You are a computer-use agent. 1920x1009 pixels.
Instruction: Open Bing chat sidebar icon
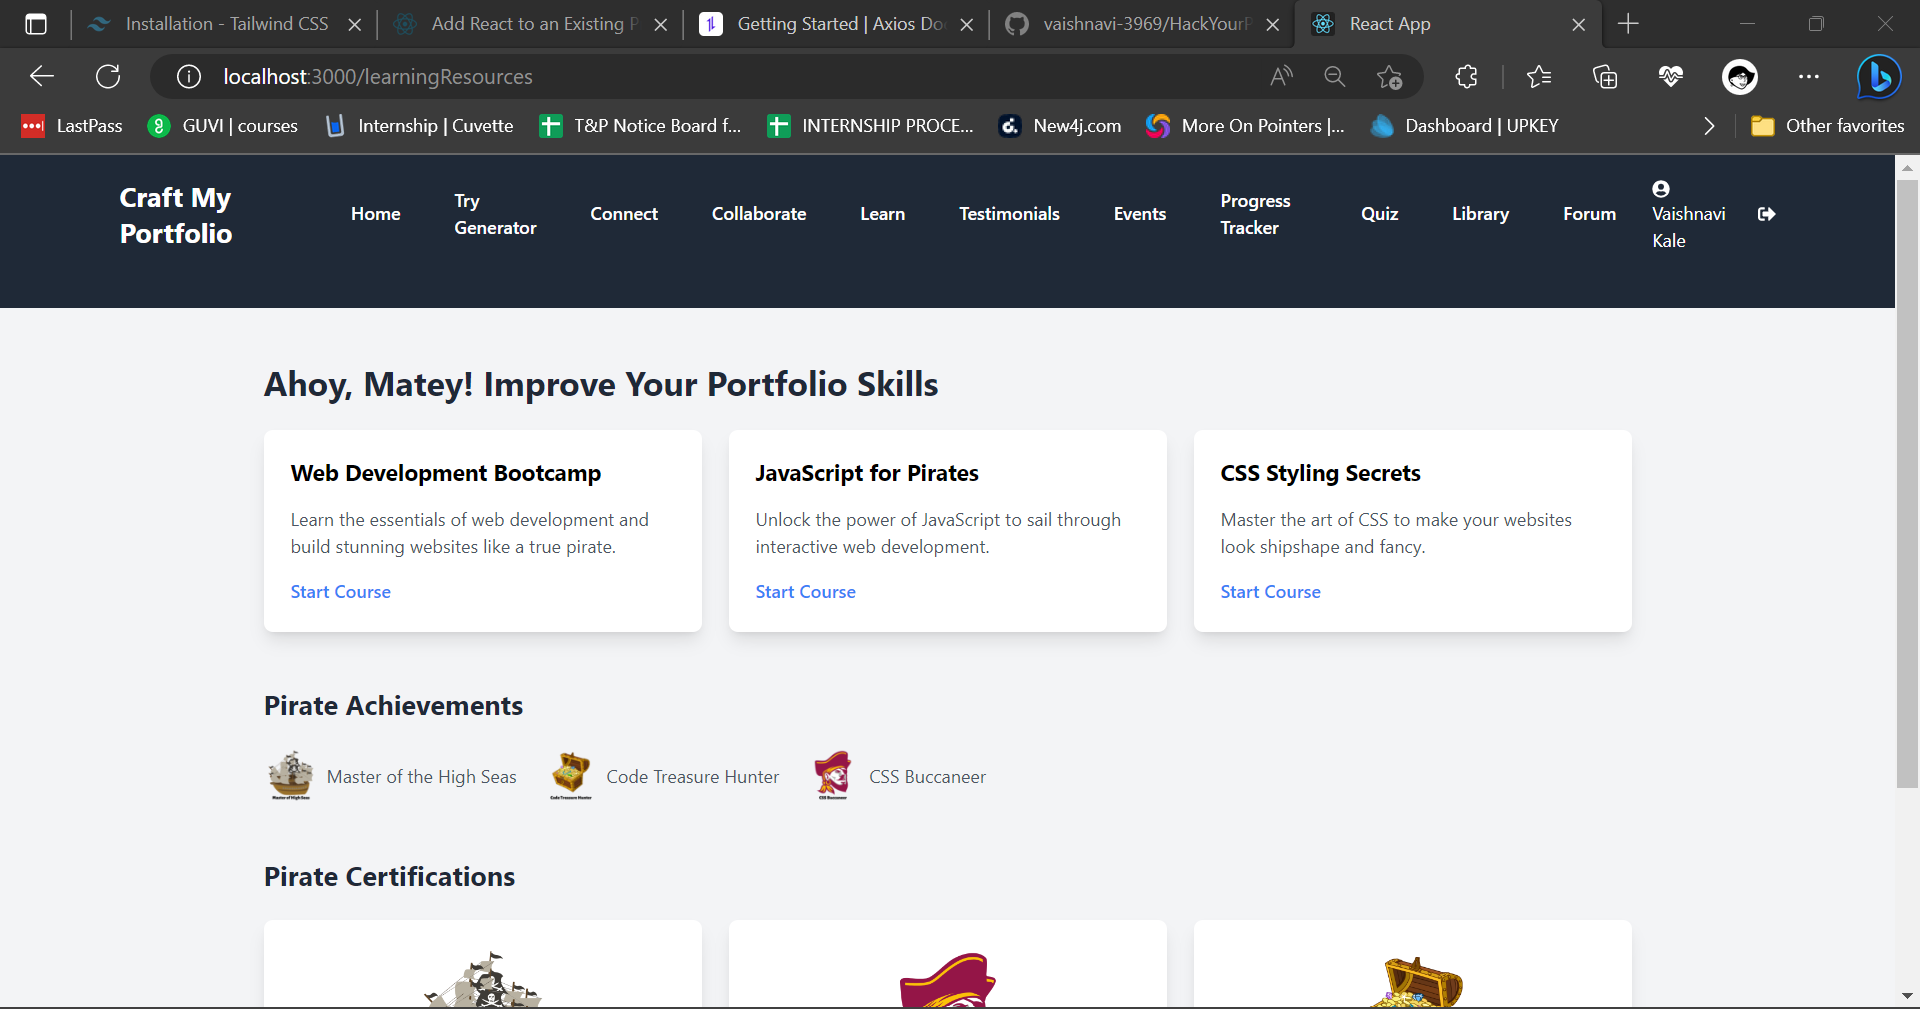(1879, 77)
